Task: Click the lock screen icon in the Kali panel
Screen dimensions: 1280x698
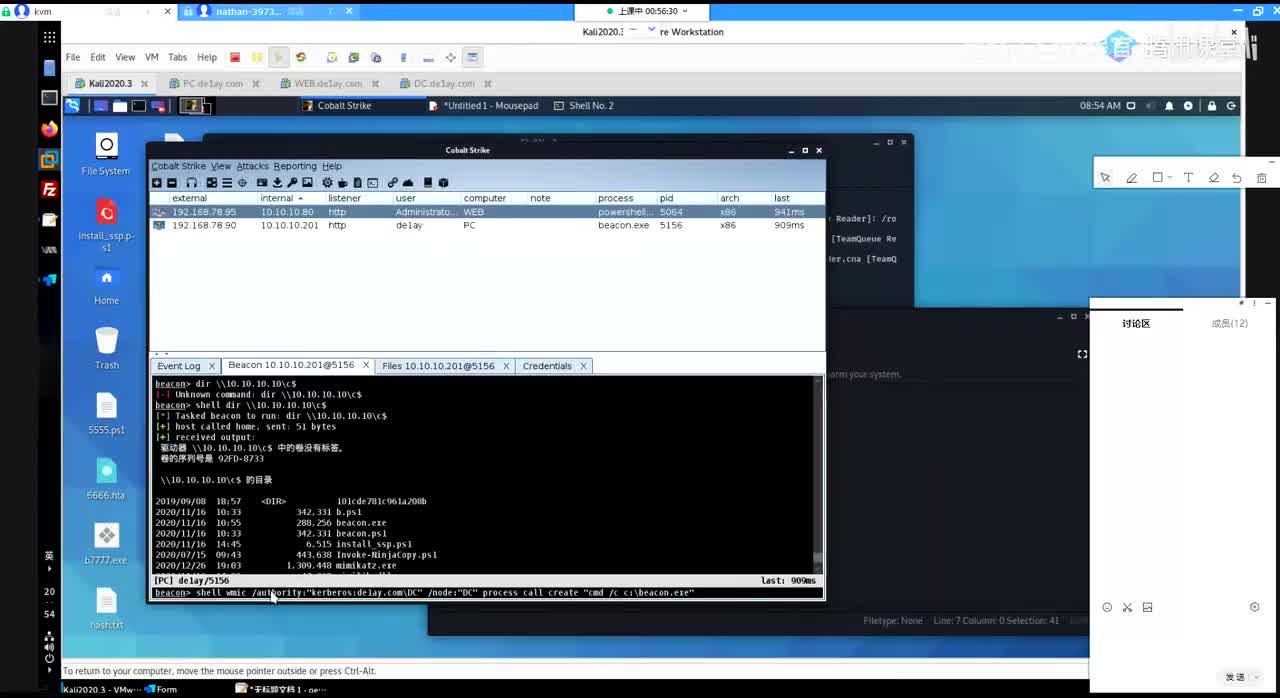Action: [1212, 106]
